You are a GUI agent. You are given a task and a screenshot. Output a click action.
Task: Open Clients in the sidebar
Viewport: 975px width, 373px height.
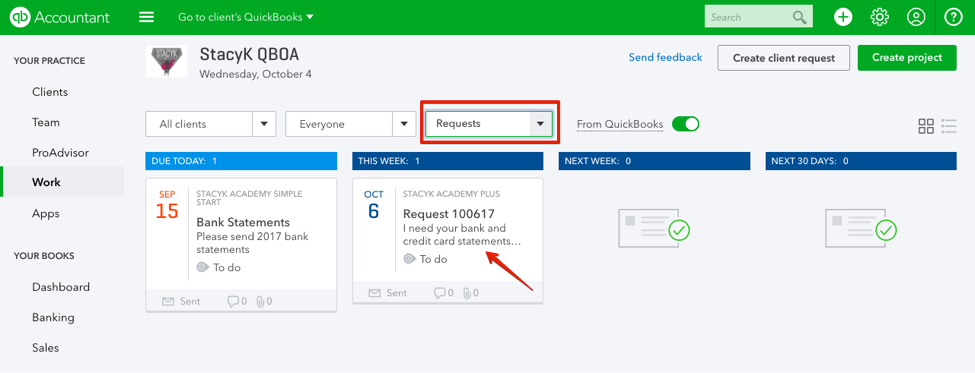pos(50,92)
